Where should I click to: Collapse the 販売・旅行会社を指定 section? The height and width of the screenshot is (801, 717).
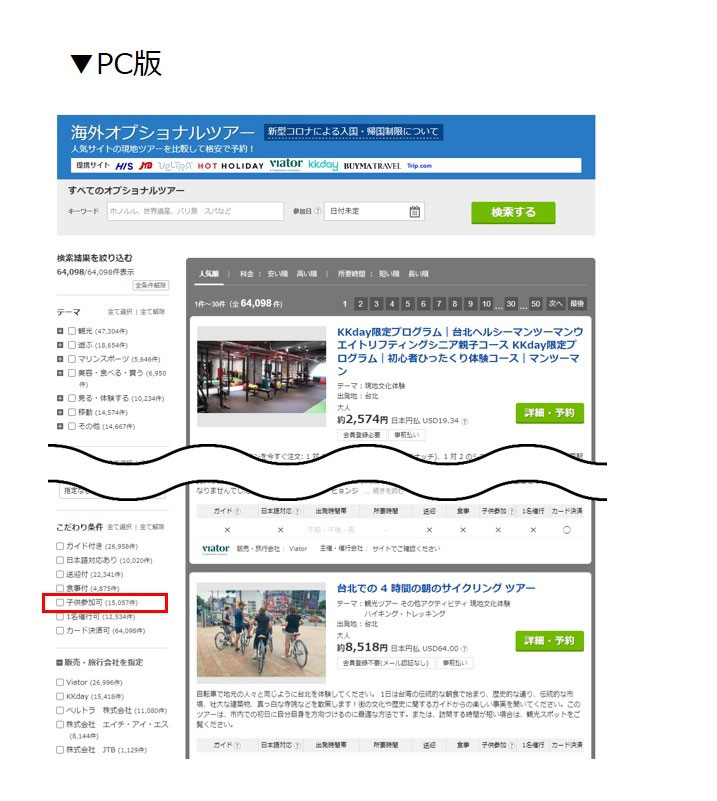point(60,662)
